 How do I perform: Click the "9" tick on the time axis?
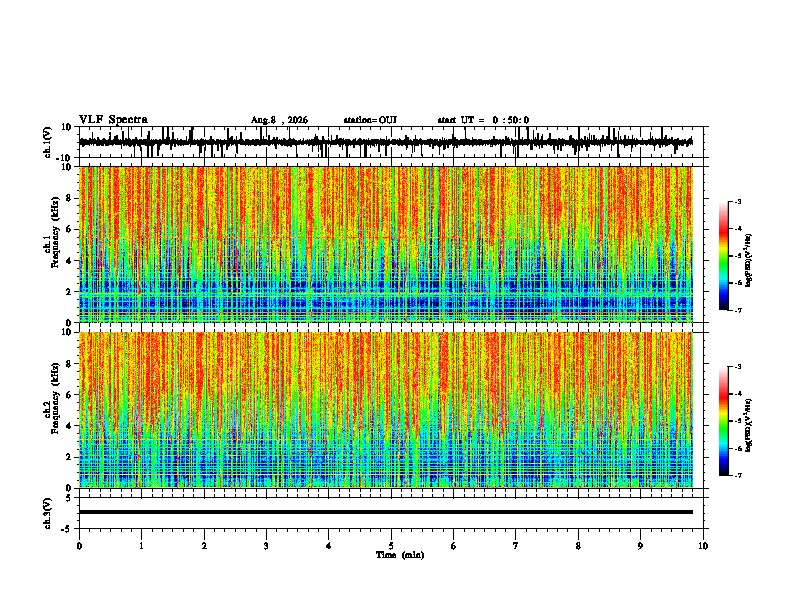point(640,546)
